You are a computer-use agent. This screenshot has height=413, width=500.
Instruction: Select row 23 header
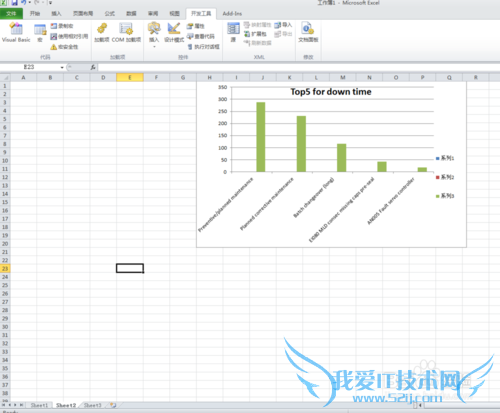(x=5, y=268)
